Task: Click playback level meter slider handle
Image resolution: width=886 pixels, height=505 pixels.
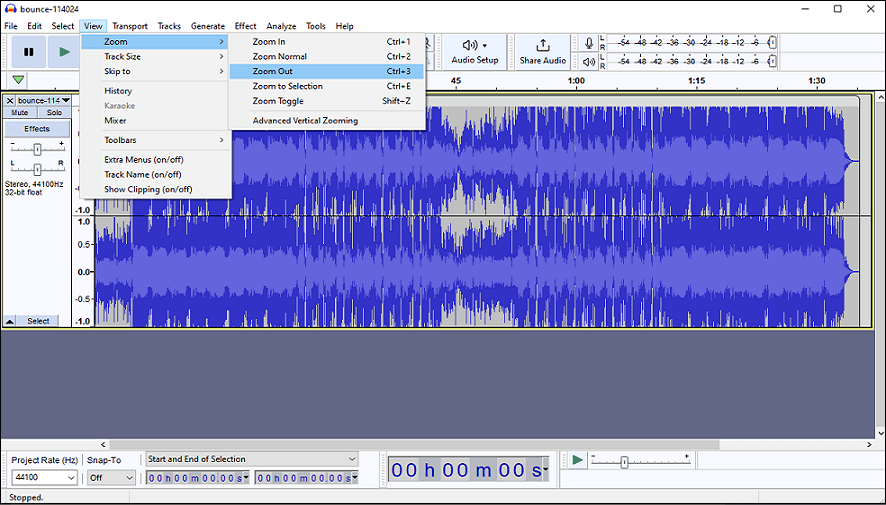Action: (773, 61)
